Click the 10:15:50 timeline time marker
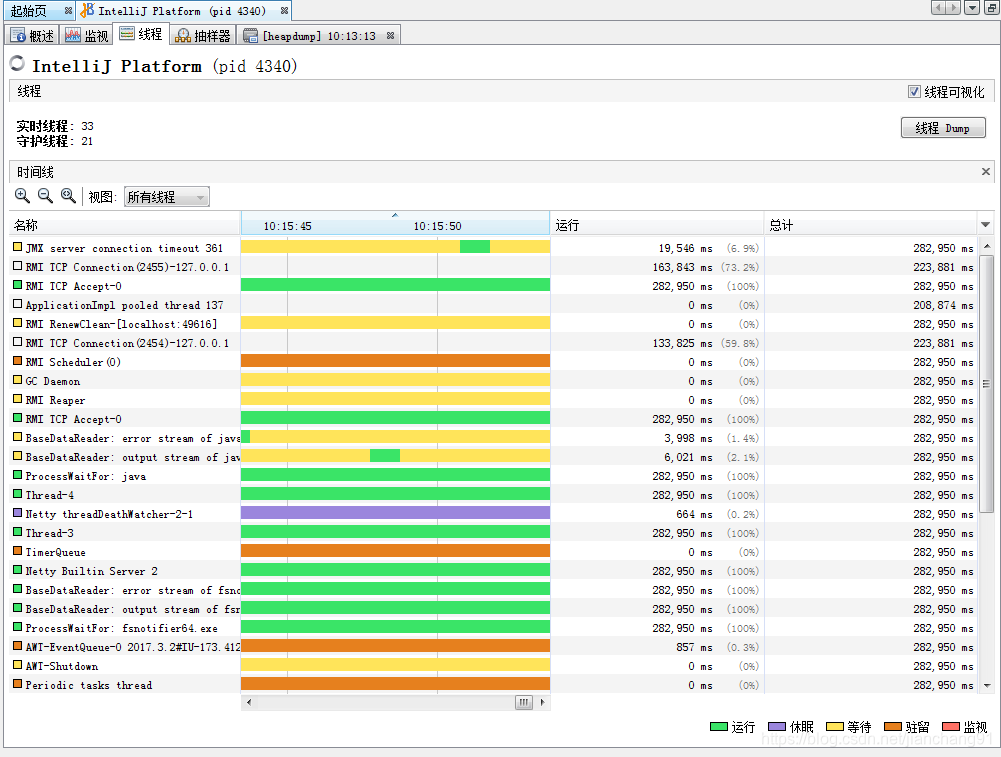Viewport: 1001px width, 757px height. (437, 226)
